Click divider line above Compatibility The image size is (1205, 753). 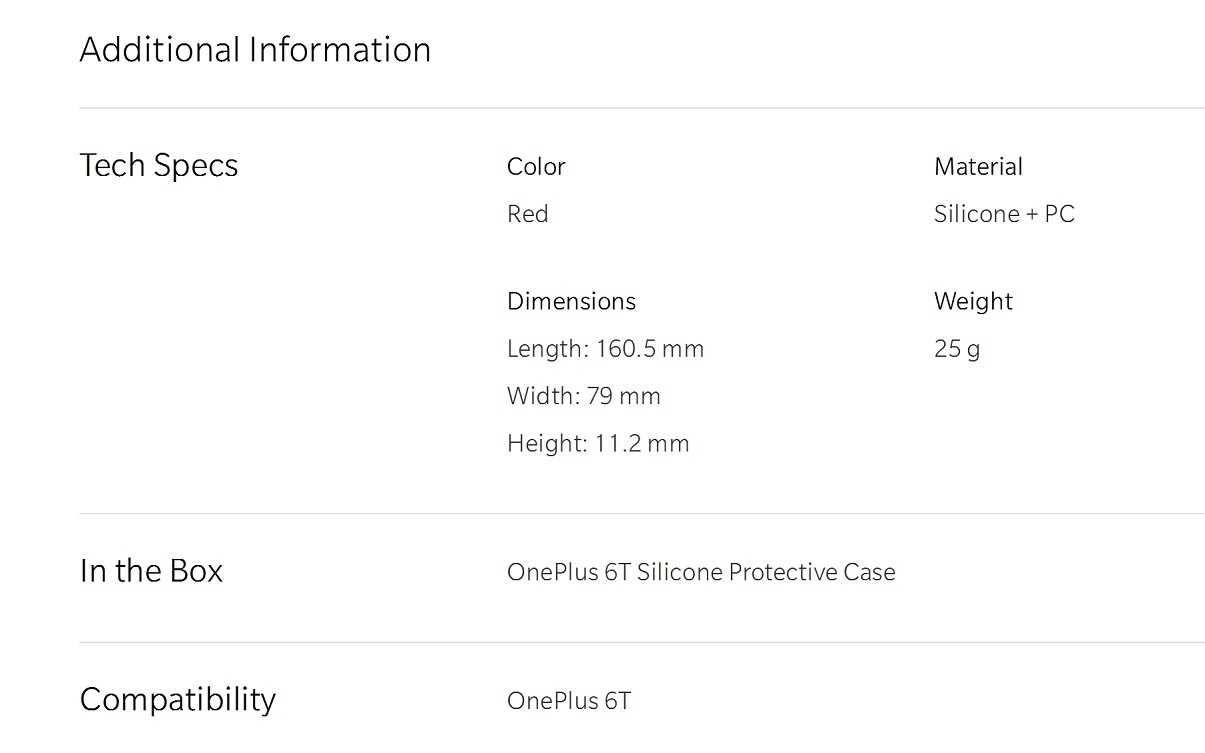[x=642, y=642]
